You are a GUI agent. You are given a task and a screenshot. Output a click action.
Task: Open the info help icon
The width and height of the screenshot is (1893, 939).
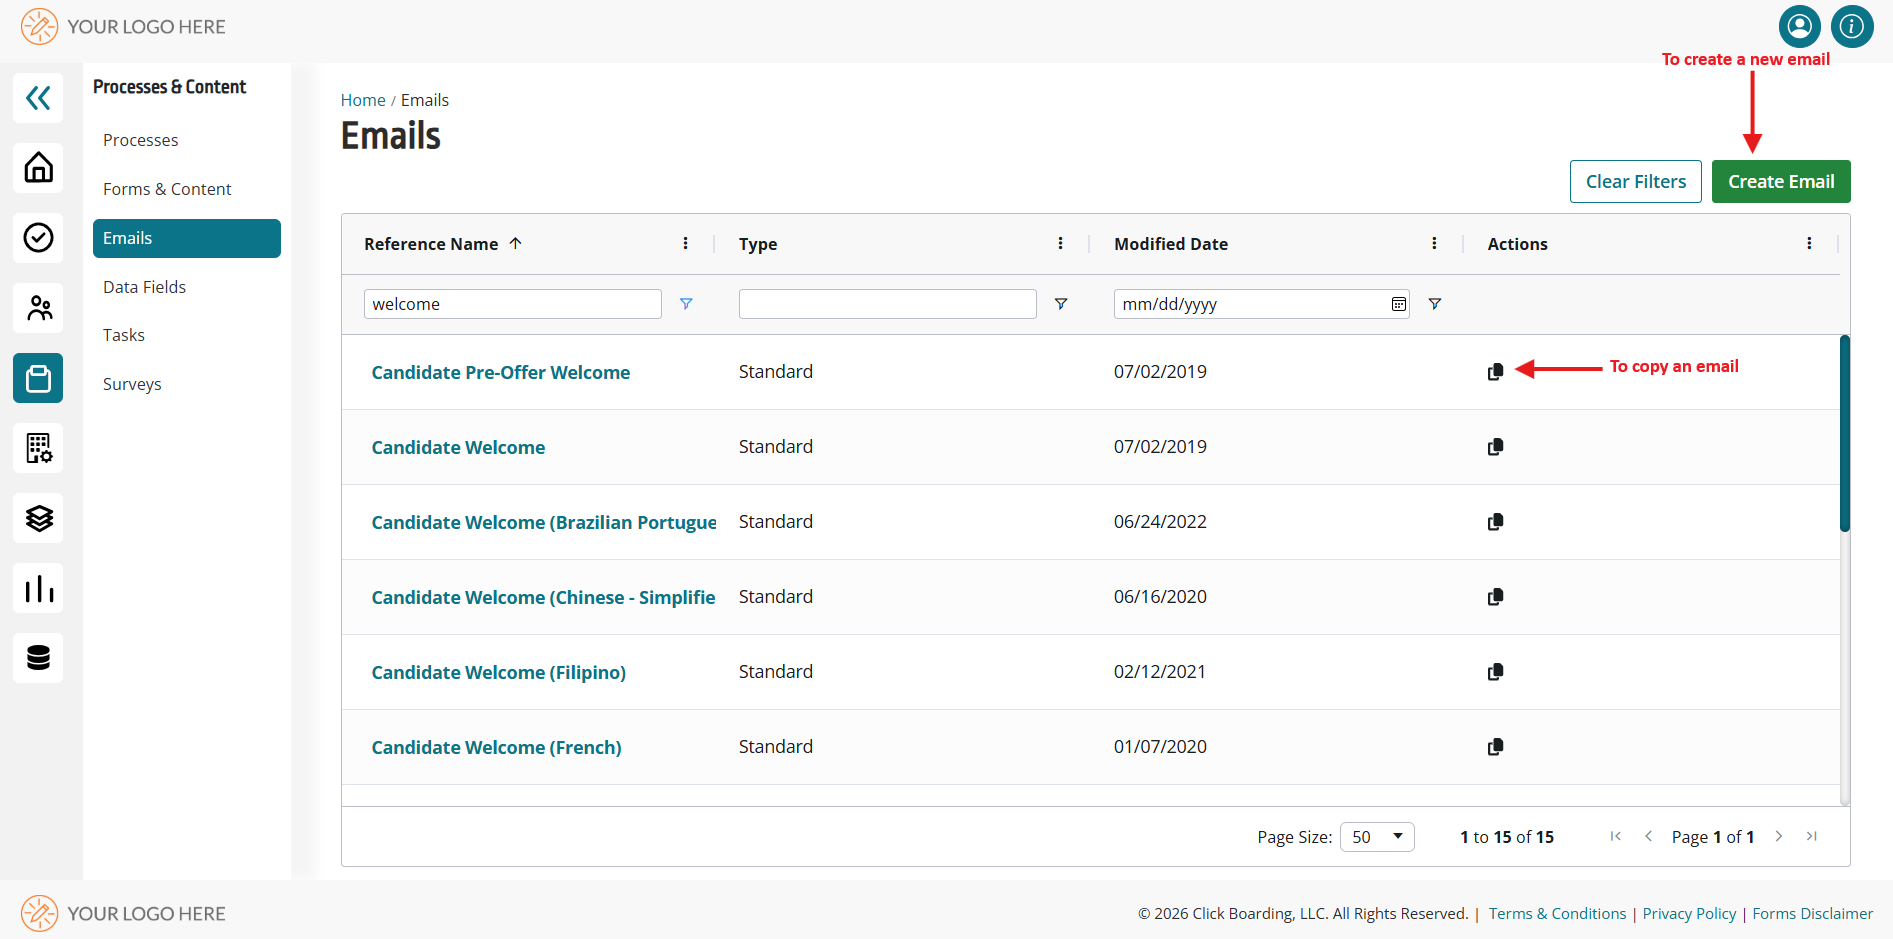click(1852, 26)
